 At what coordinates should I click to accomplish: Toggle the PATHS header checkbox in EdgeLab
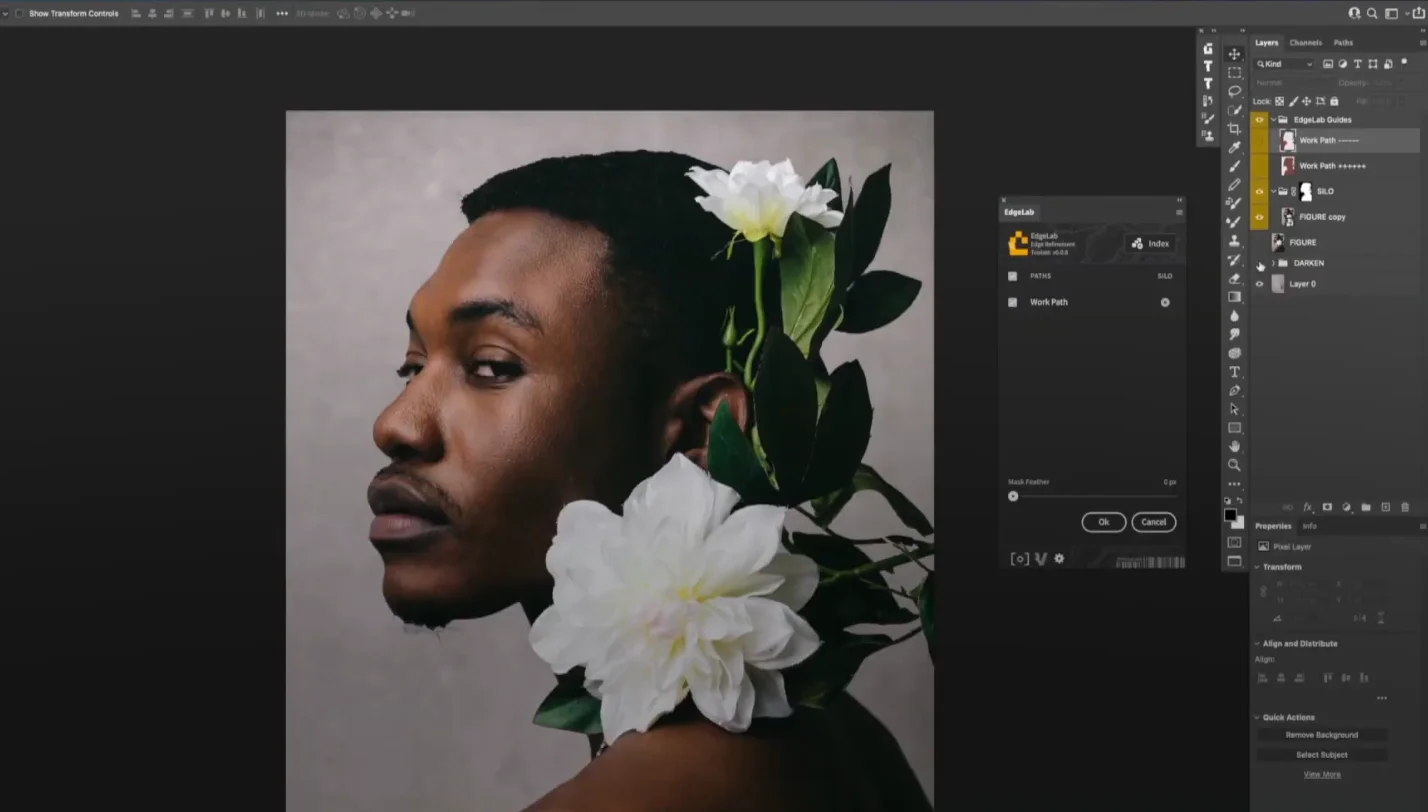1012,276
